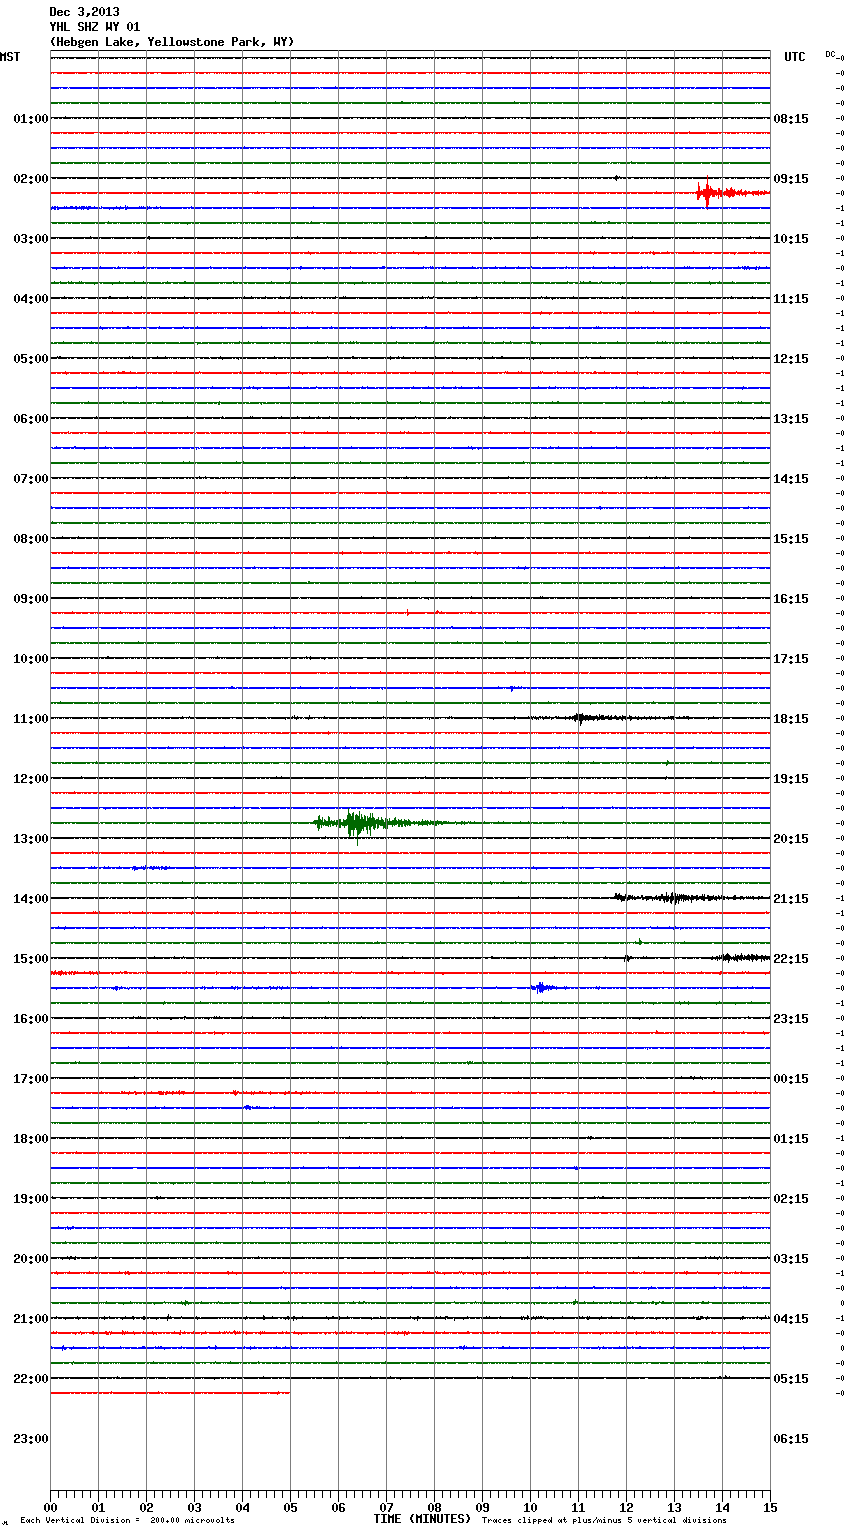
Task: Click the '06:15' UTC time label
Action: (x=791, y=1439)
